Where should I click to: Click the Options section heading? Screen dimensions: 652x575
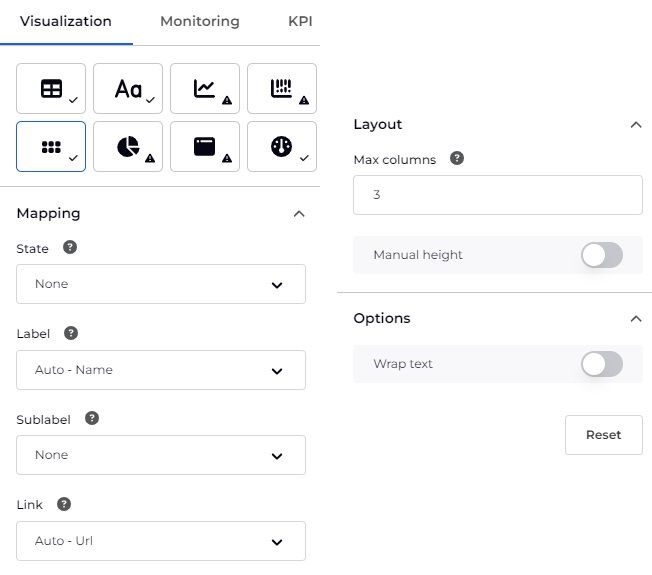[x=382, y=318]
